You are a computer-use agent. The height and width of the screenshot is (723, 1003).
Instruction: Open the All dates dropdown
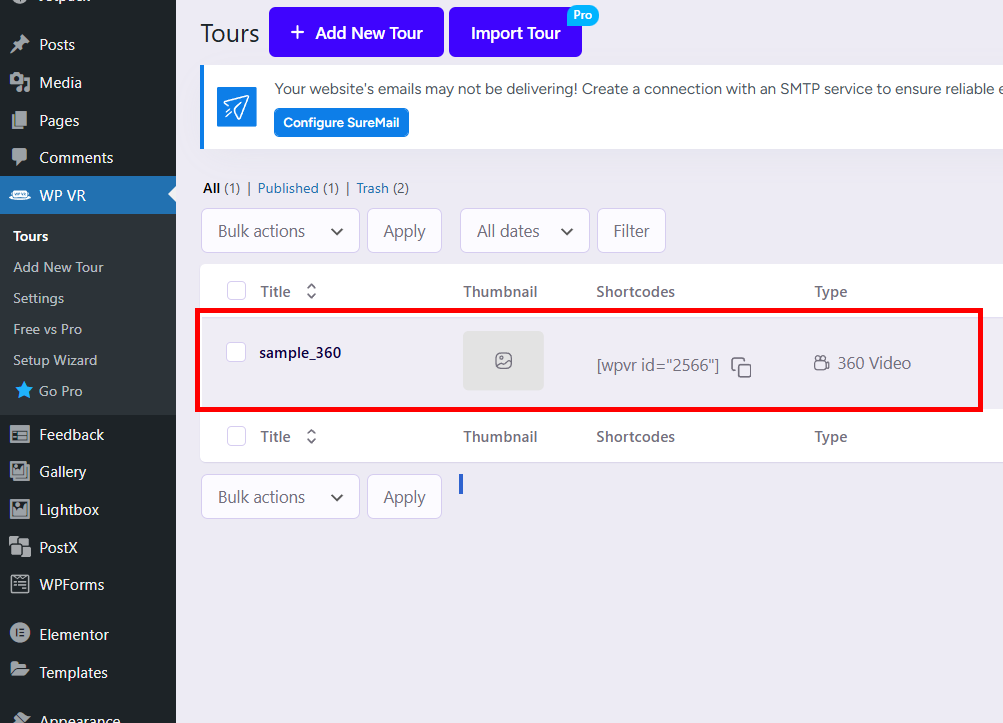pos(525,230)
